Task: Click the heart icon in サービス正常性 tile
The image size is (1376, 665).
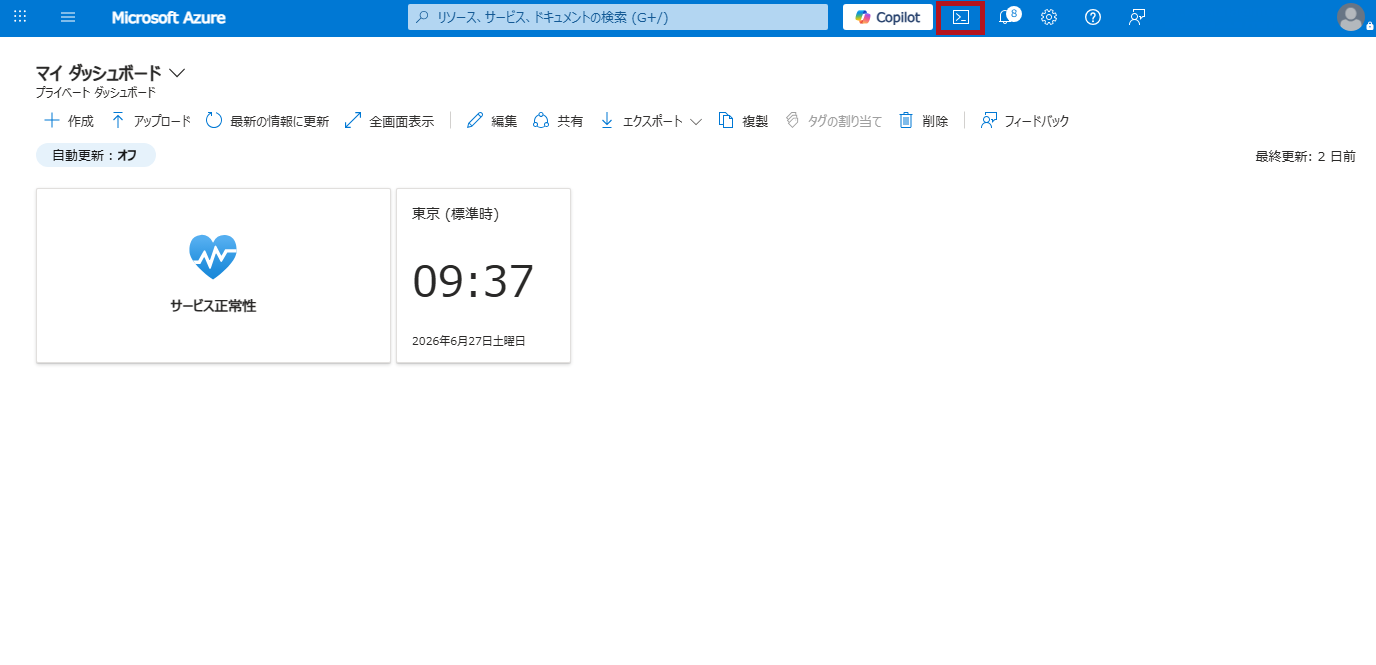Action: coord(213,257)
